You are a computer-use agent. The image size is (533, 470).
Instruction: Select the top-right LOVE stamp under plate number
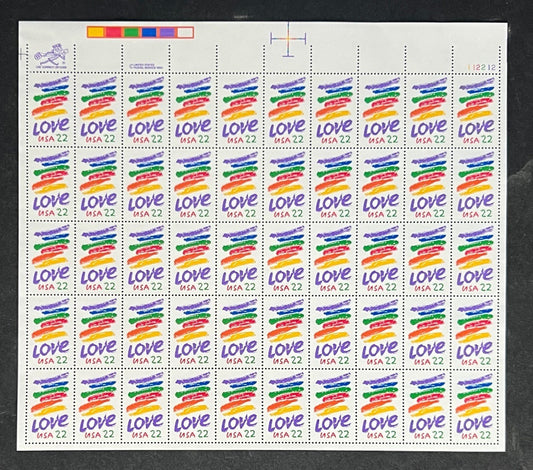click(x=476, y=110)
